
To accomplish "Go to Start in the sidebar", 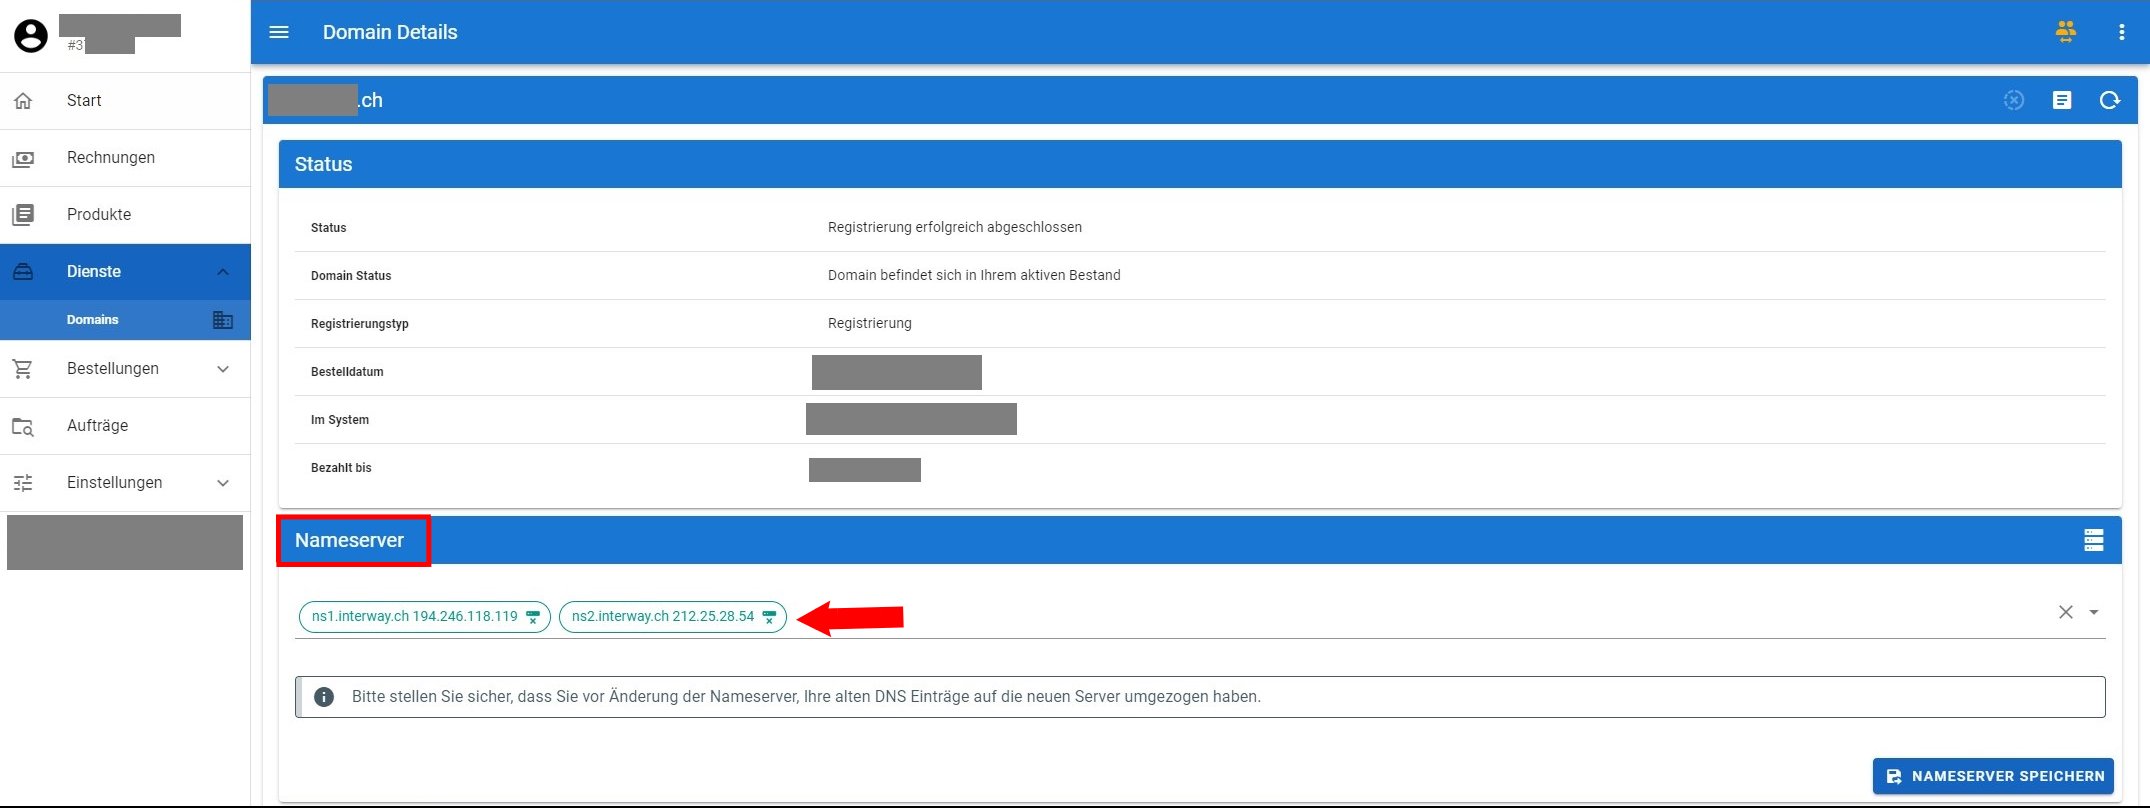I will click(125, 101).
